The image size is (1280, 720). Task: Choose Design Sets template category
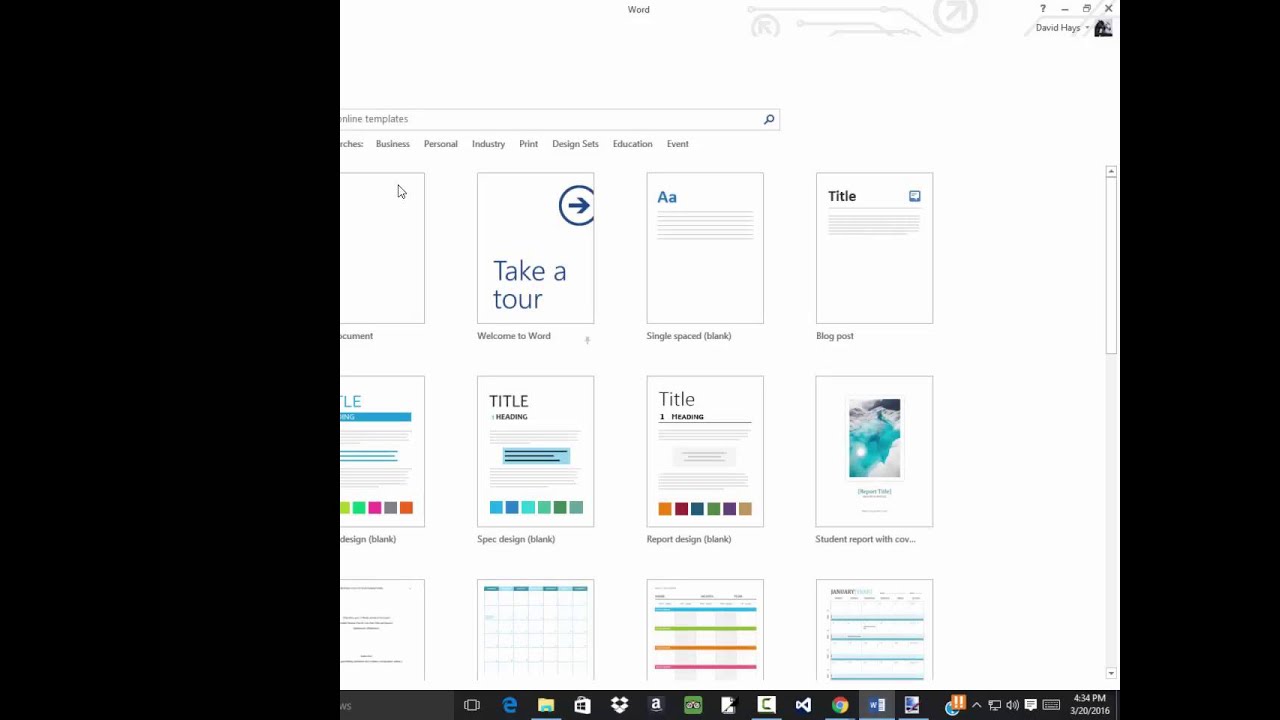coord(575,144)
